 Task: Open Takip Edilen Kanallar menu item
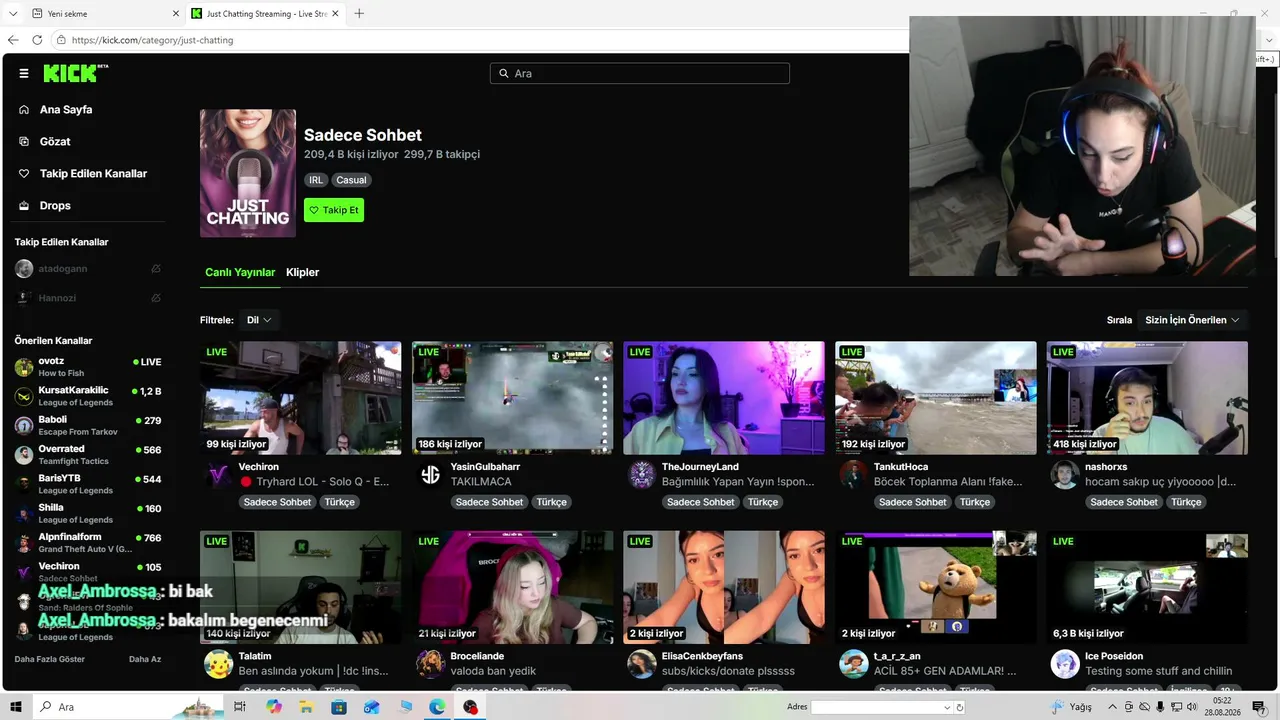93,173
